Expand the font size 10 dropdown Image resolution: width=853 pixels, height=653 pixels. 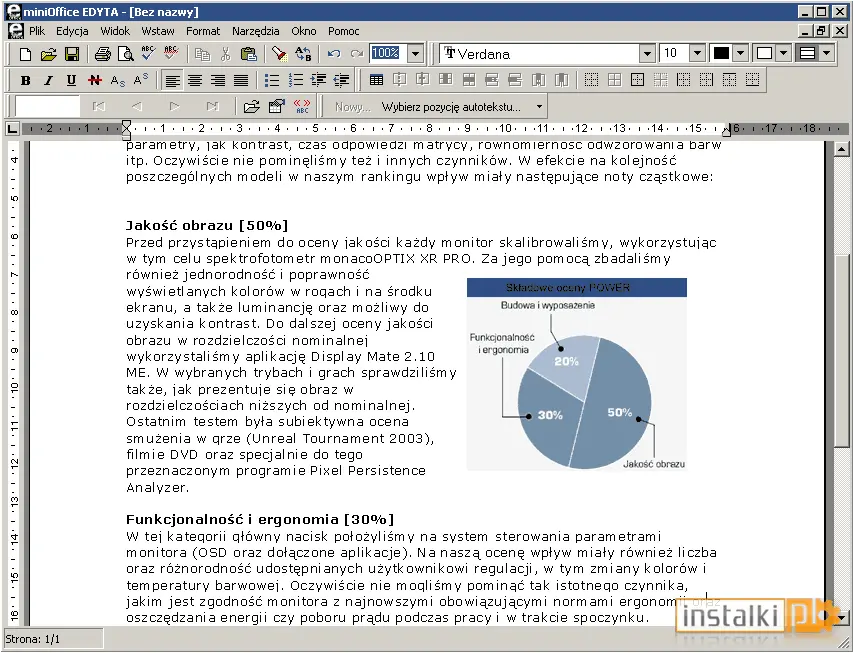(697, 54)
